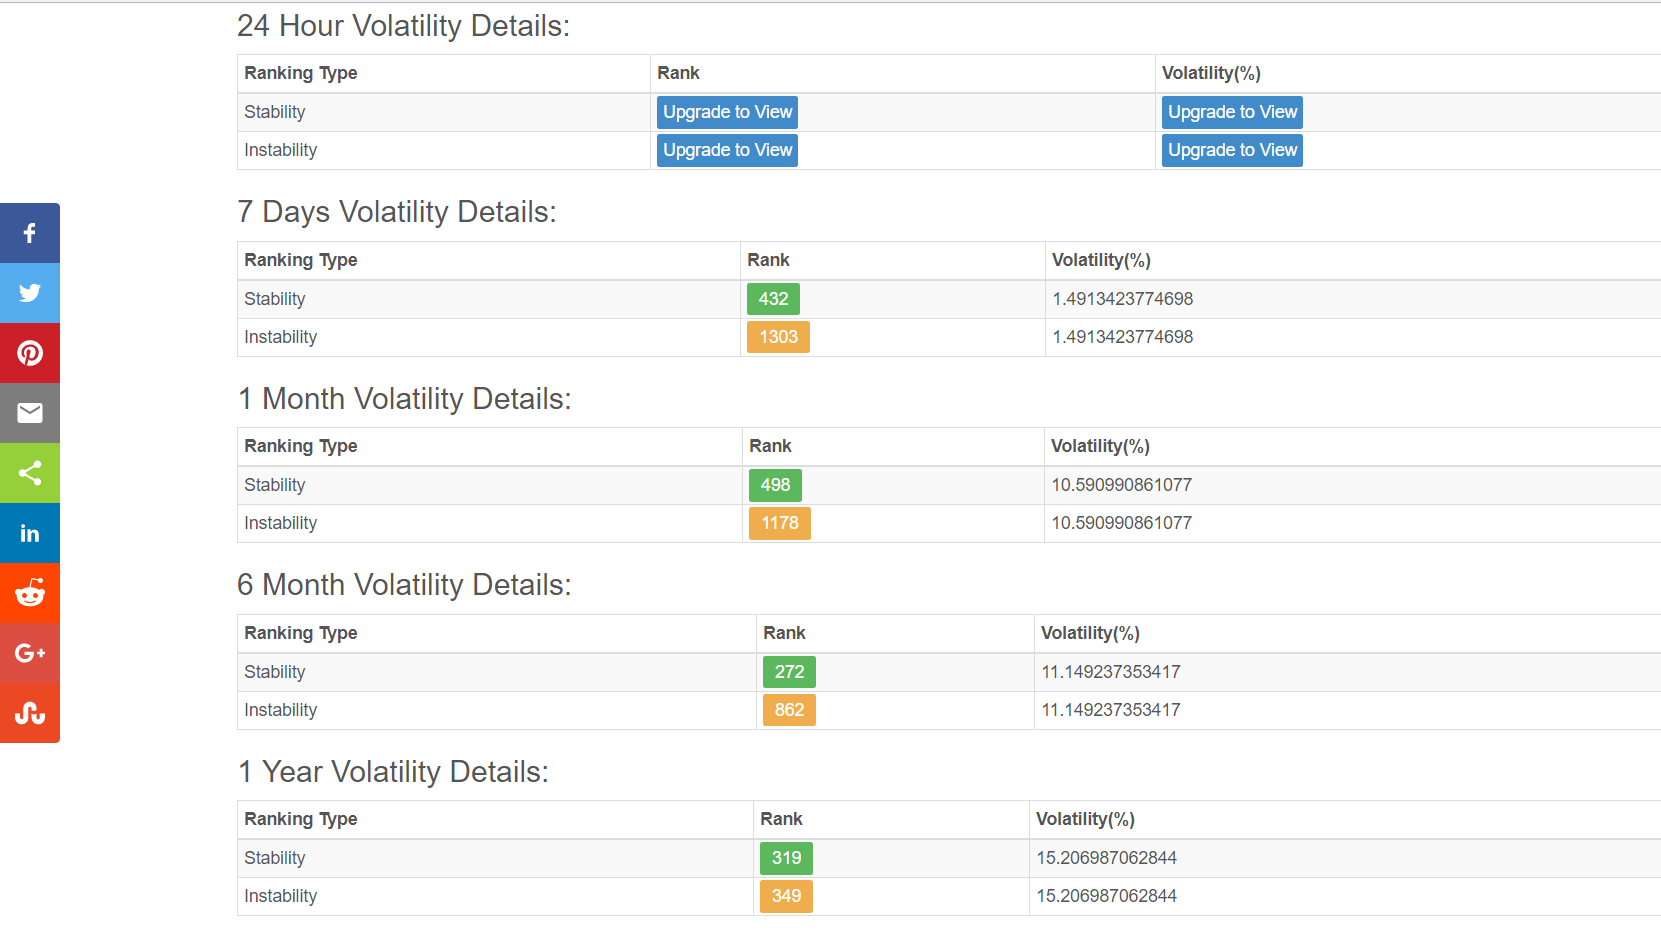Click Instability label in 1 Year table
The image size is (1661, 935).
point(280,896)
